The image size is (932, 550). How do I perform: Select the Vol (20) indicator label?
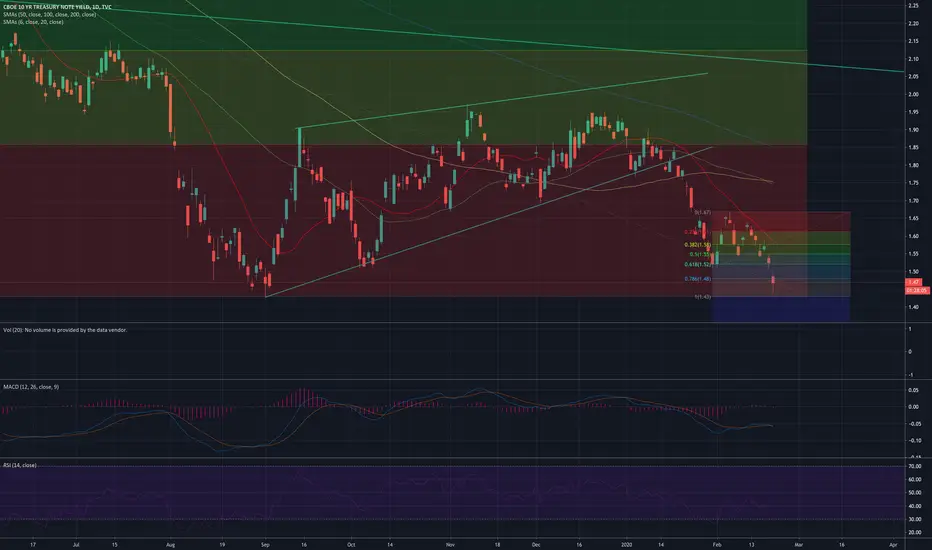(65, 330)
